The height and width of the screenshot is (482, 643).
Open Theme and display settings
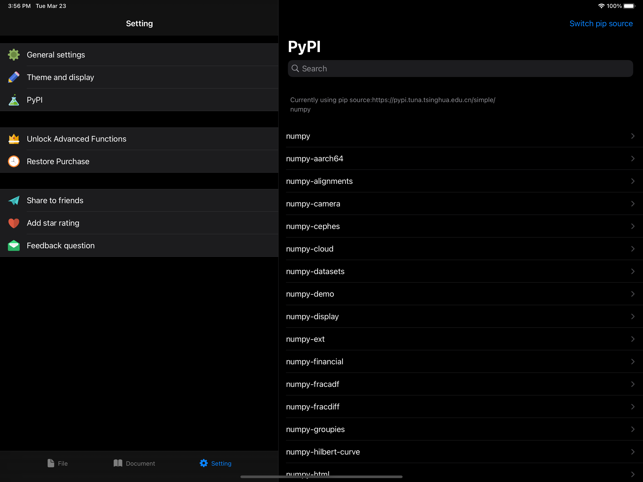(139, 77)
